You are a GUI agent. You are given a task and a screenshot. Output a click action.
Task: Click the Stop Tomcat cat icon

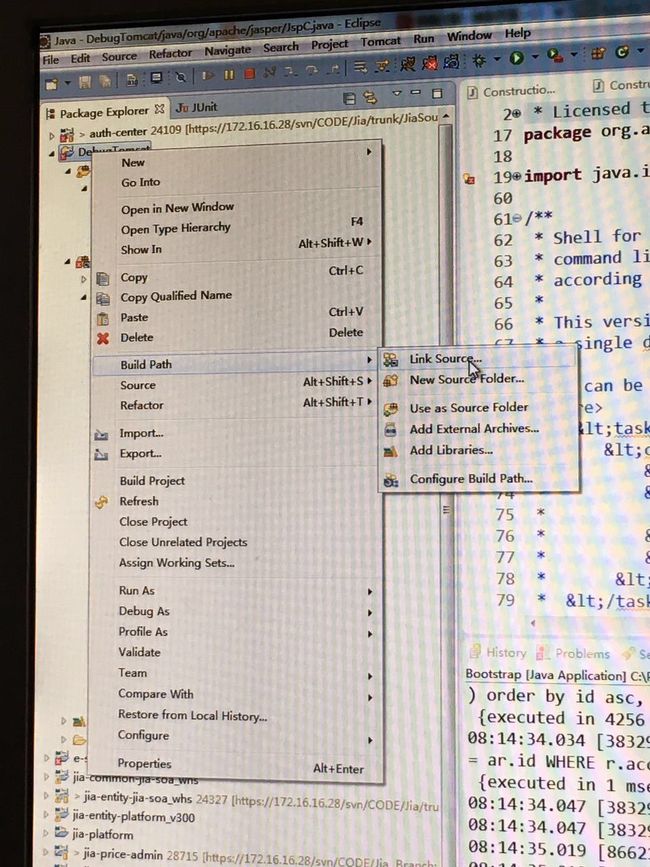click(429, 63)
